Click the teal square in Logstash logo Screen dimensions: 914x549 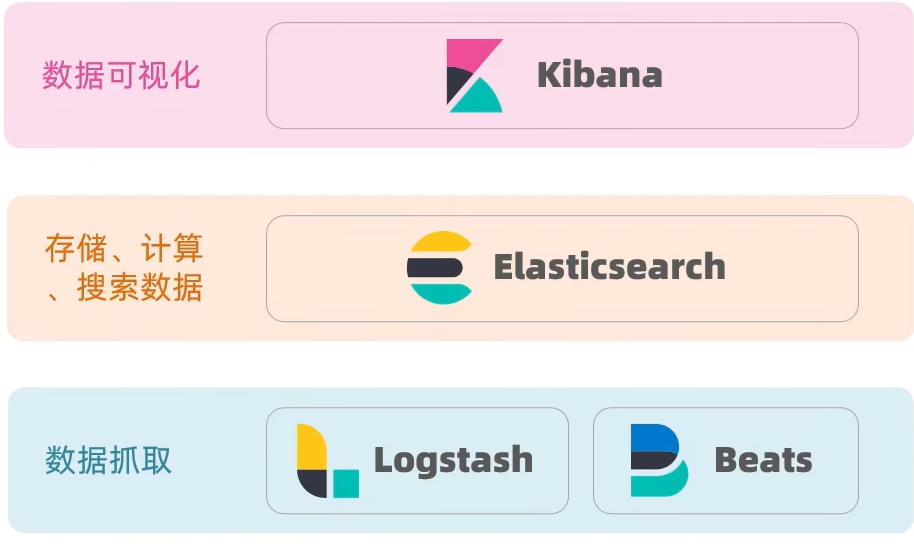pos(346,484)
